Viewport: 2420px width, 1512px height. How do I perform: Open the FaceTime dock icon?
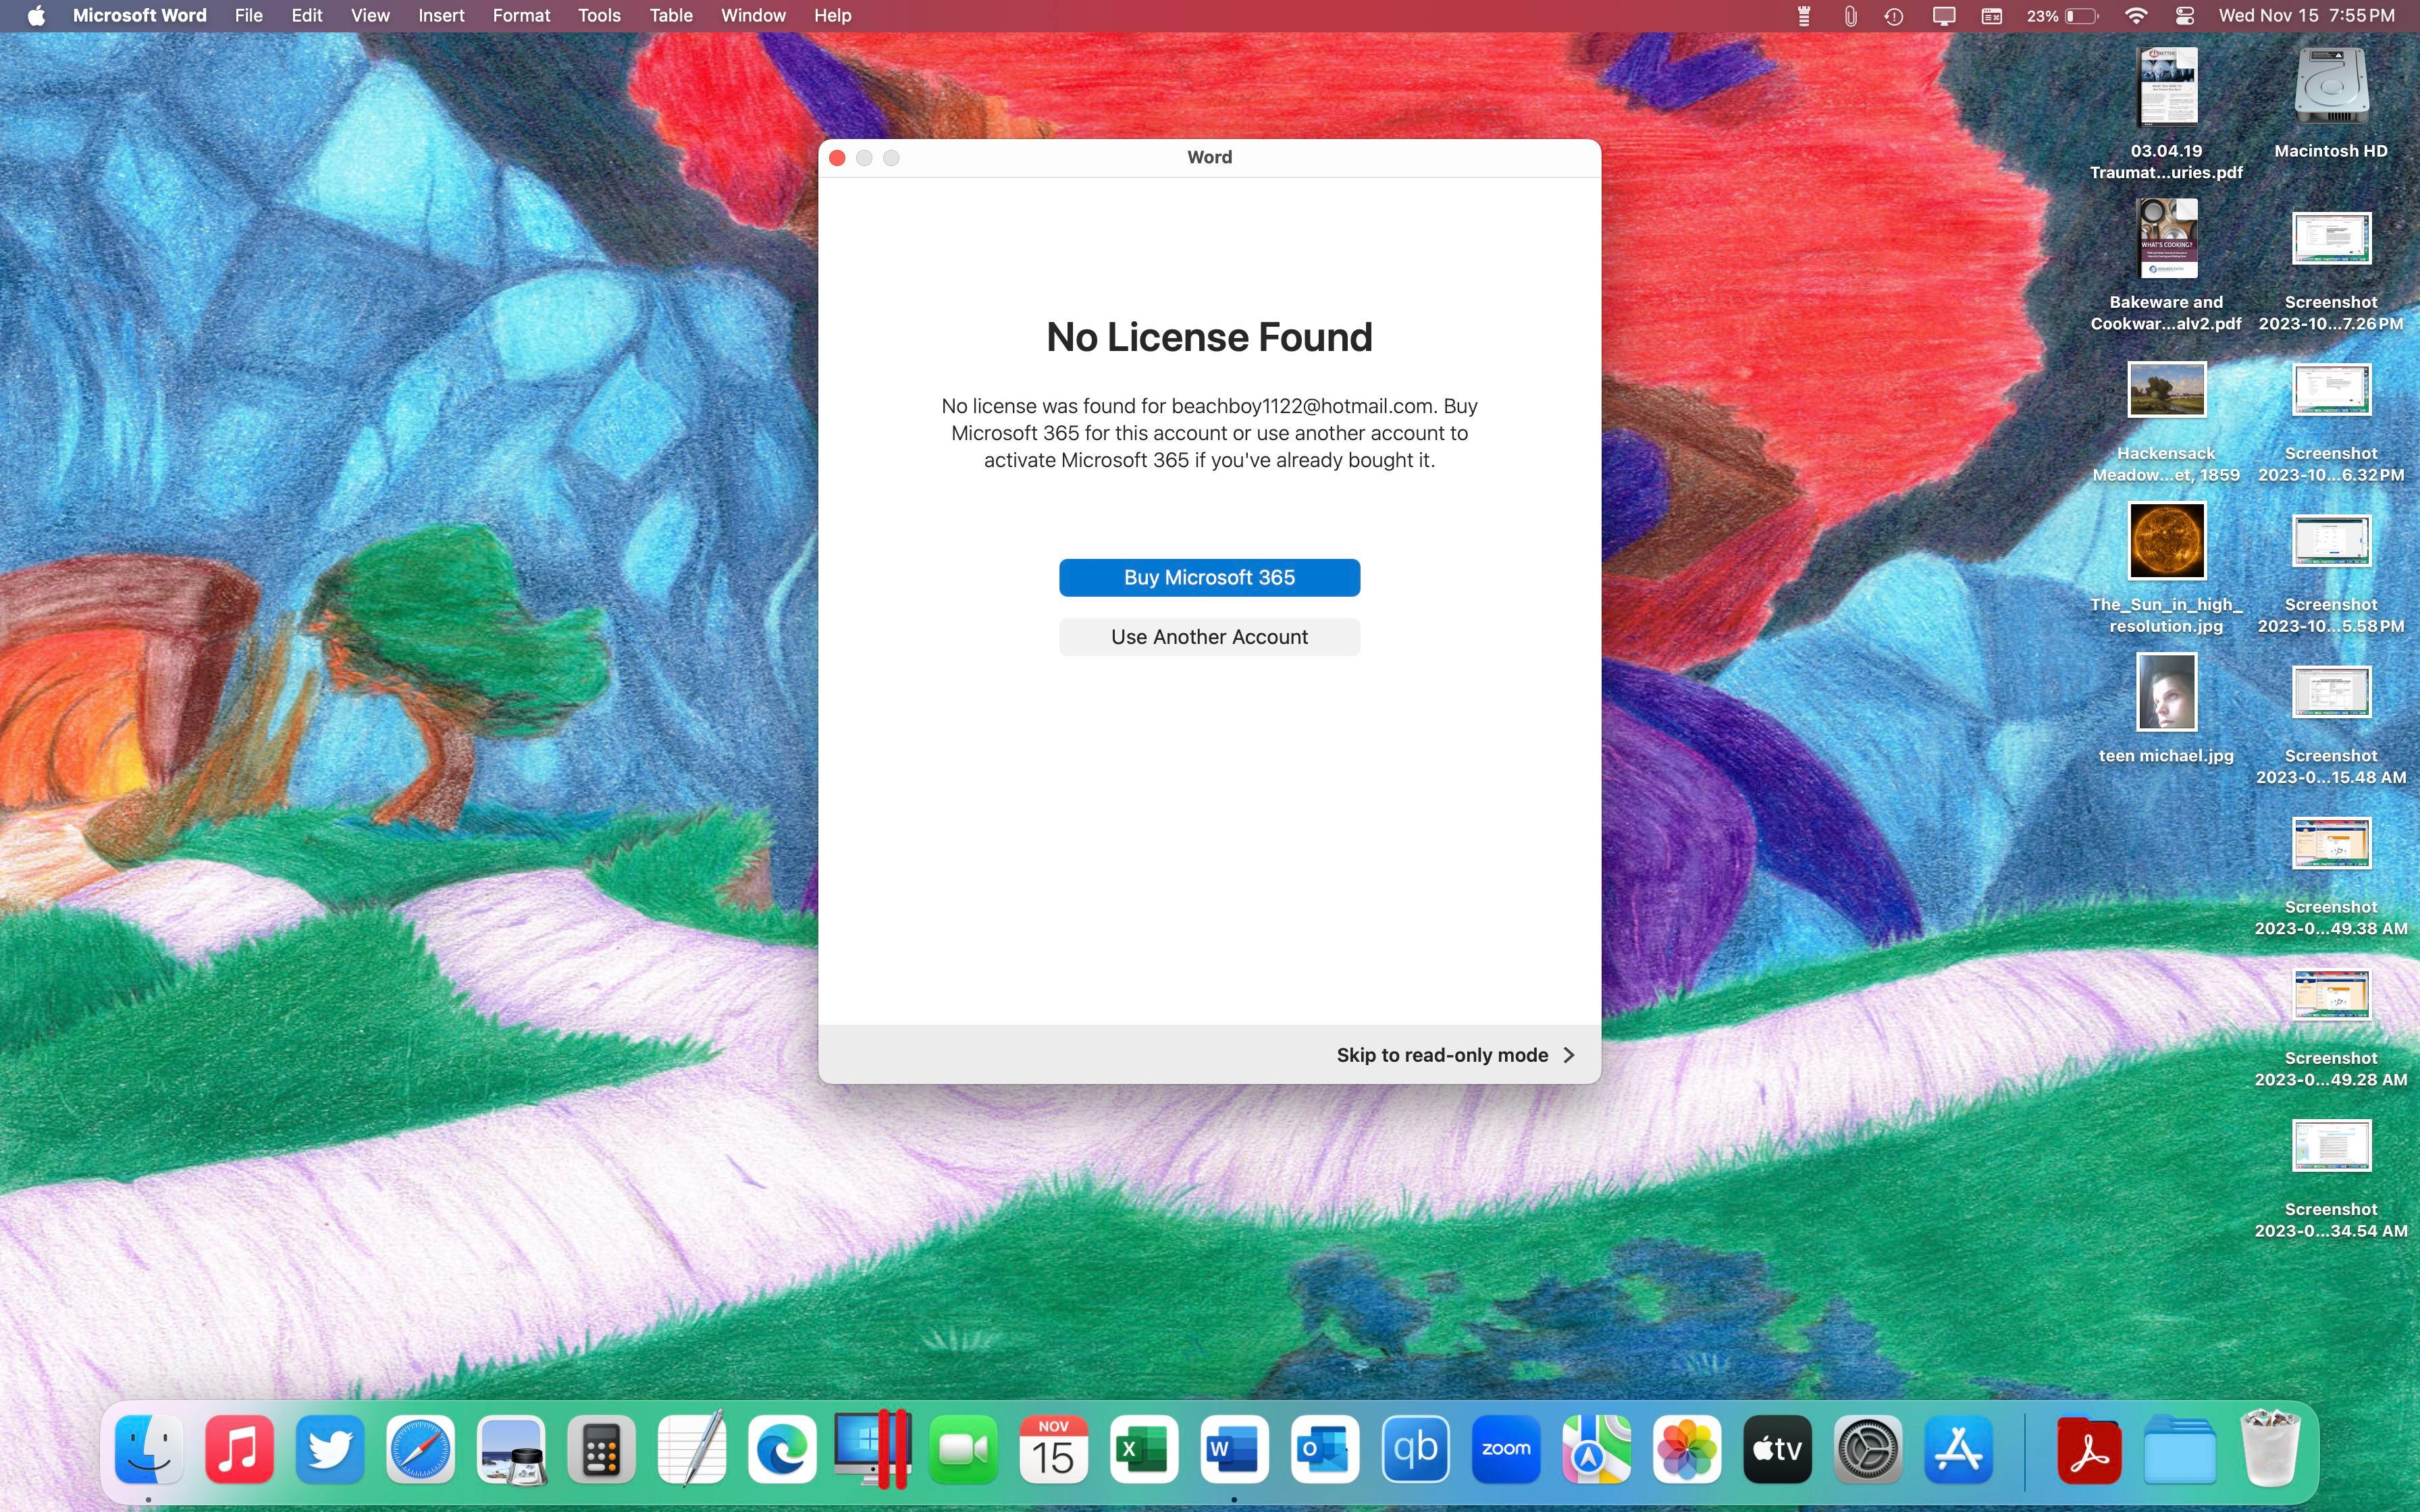point(963,1449)
